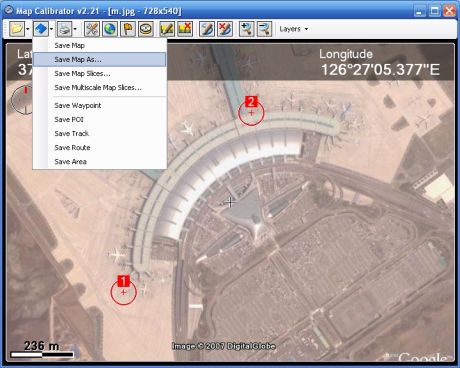Select the orange flag waypoint icon
Screen dimensions: 460x368
pyautogui.click(x=128, y=29)
